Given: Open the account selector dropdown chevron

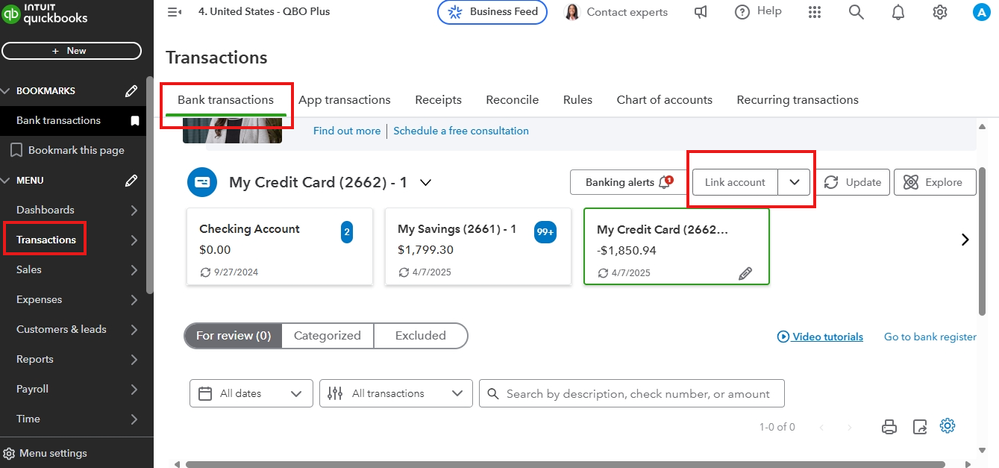Looking at the screenshot, I should (x=426, y=183).
